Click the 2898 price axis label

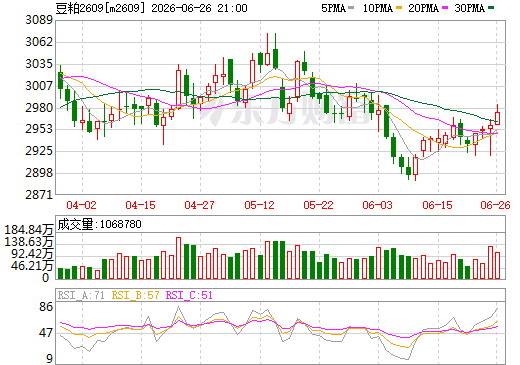[x=39, y=173]
